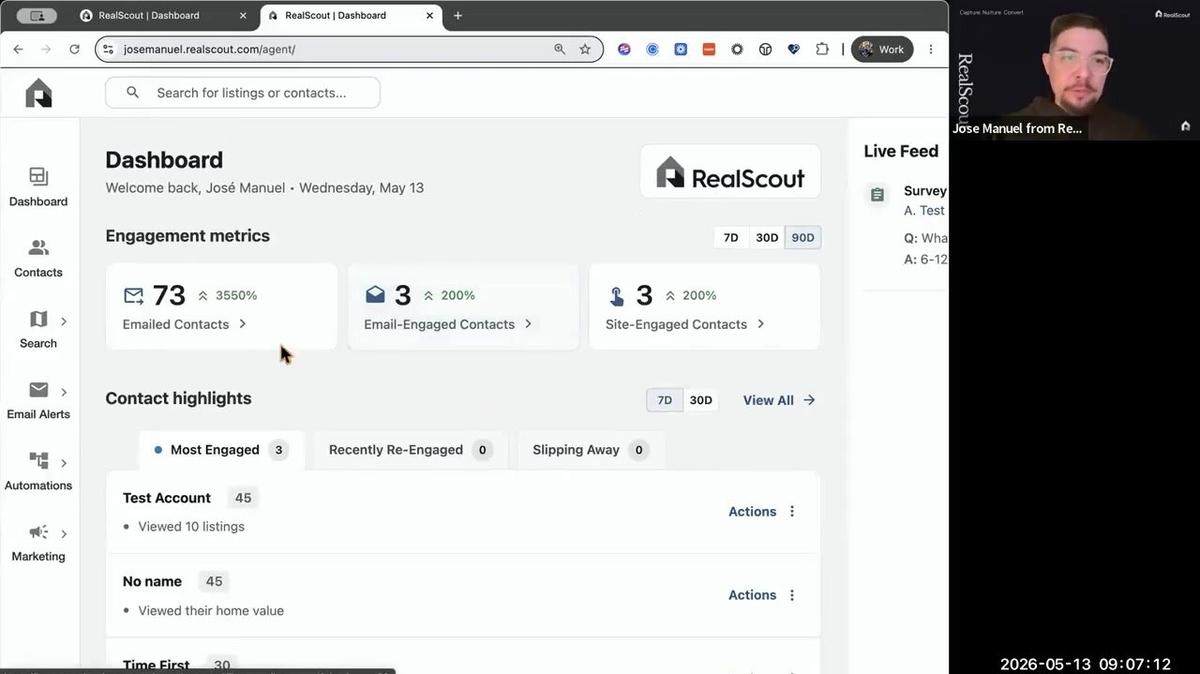Open the Site-Engaged Contacts link
This screenshot has width=1200, height=674.
click(x=676, y=324)
